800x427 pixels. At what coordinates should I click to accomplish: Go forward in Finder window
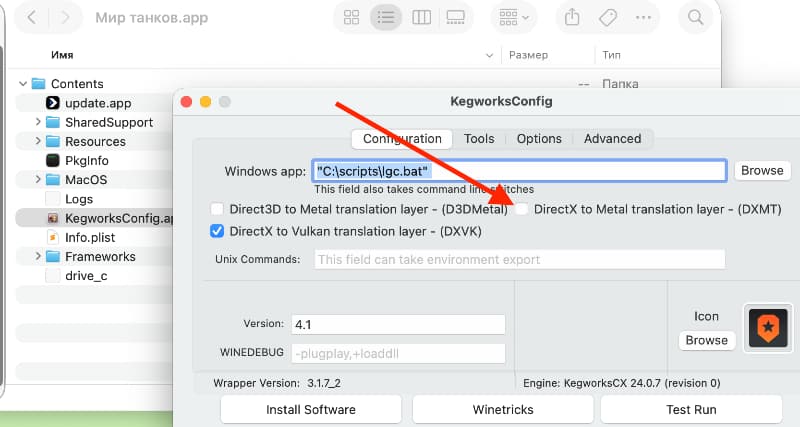coord(65,18)
